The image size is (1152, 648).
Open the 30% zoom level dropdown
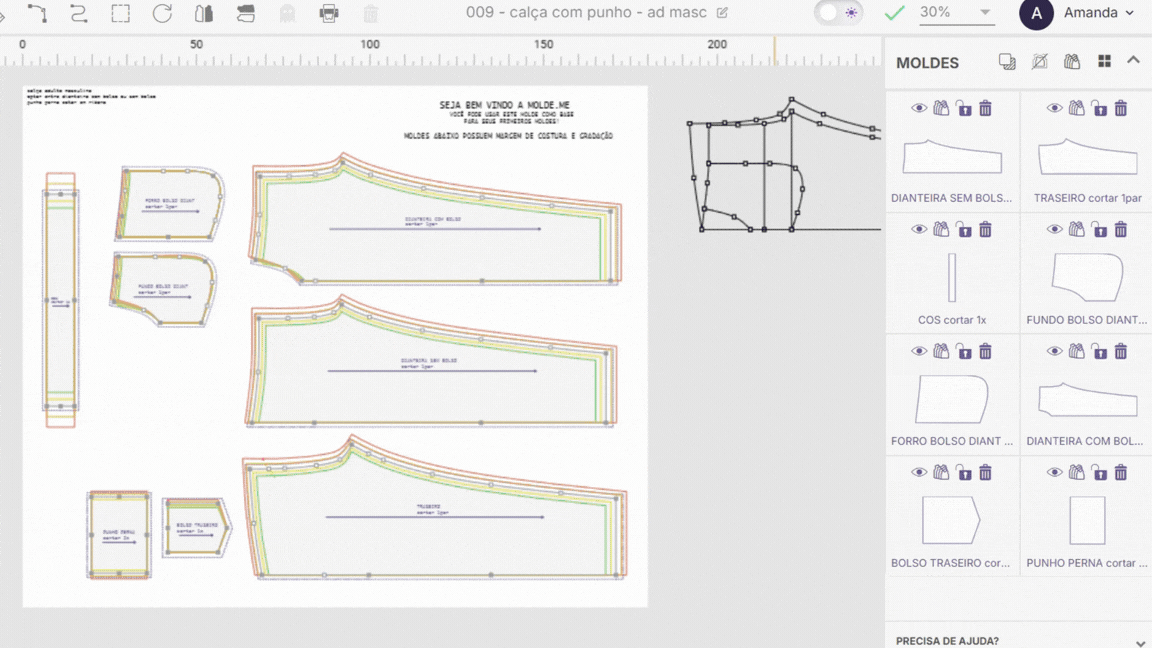click(956, 13)
